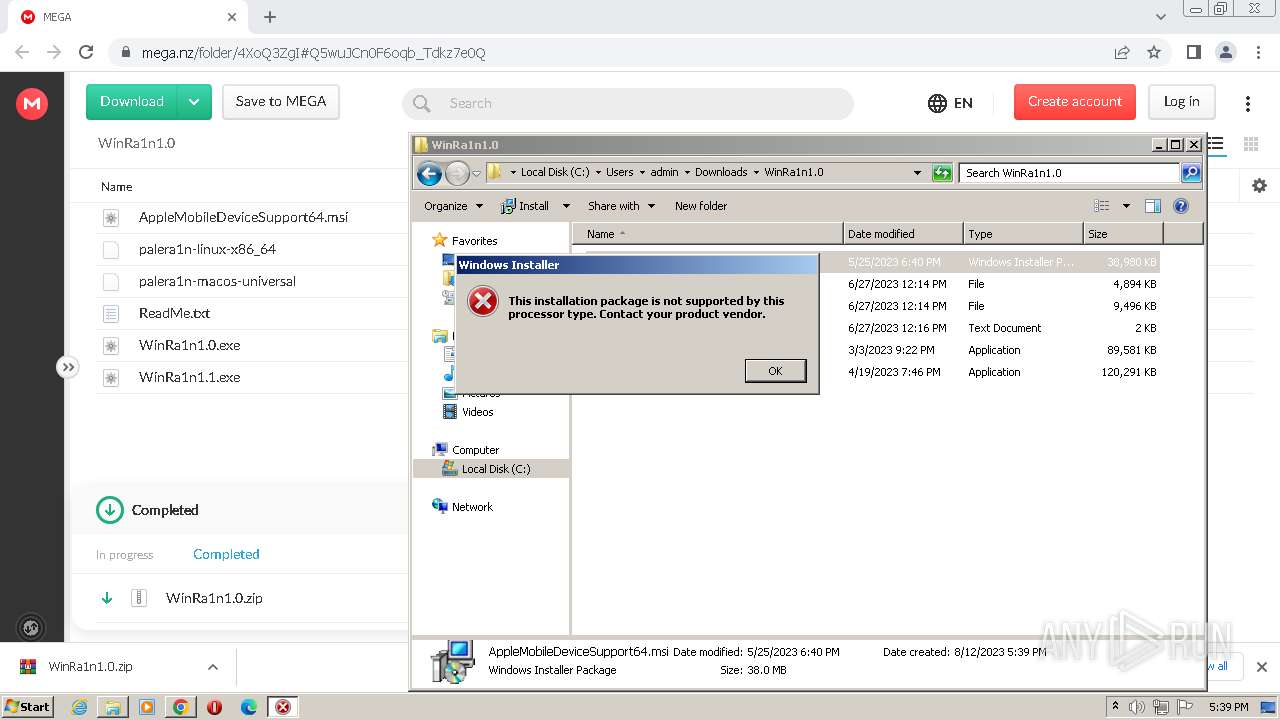Click the green refresh icon in Explorer address bar
This screenshot has width=1280, height=720.
pos(942,172)
